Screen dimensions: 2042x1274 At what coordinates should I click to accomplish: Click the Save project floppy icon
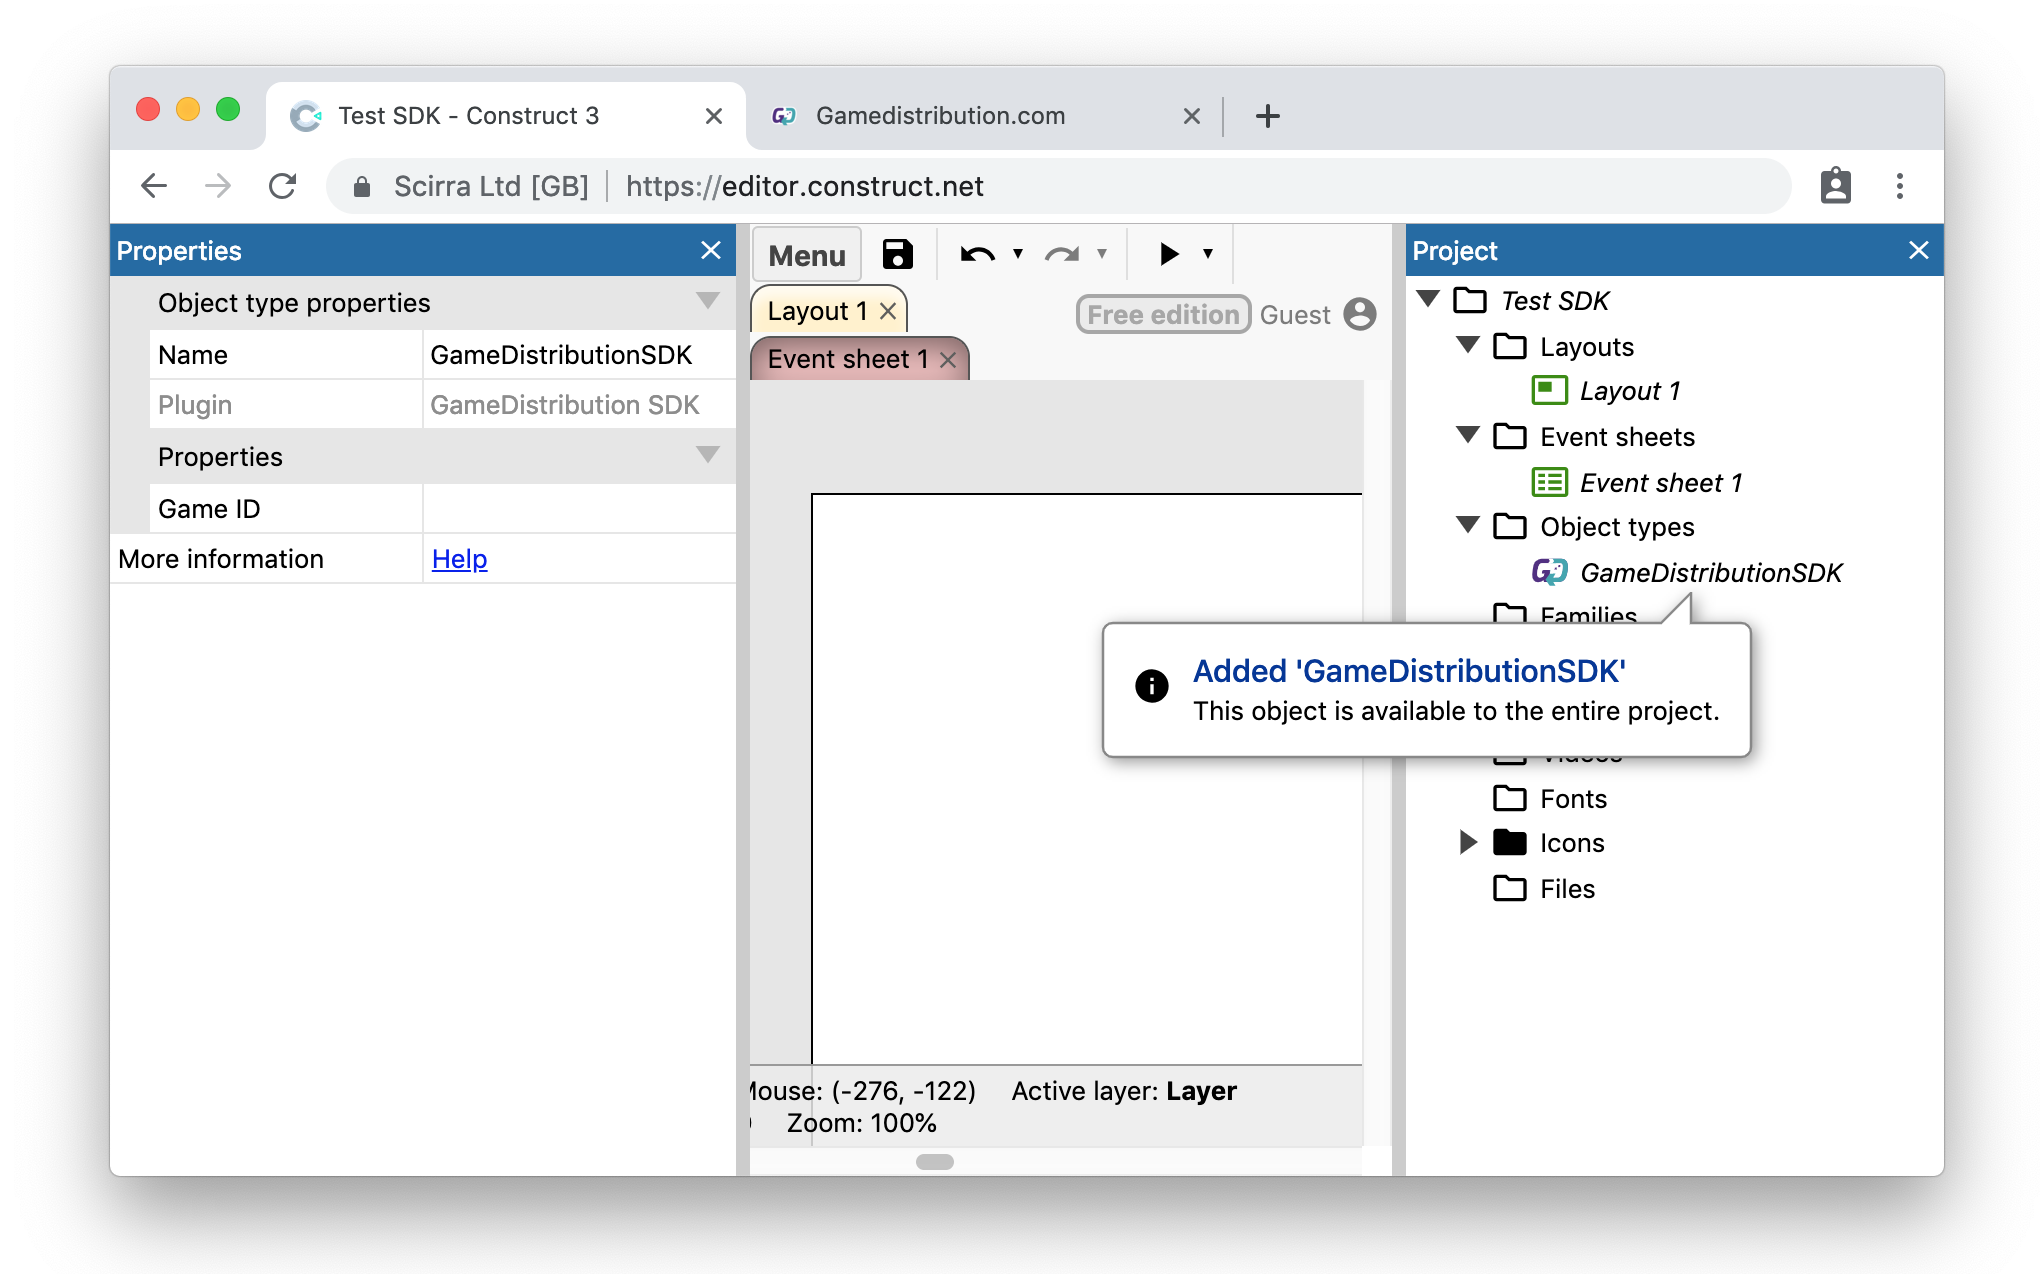897,254
